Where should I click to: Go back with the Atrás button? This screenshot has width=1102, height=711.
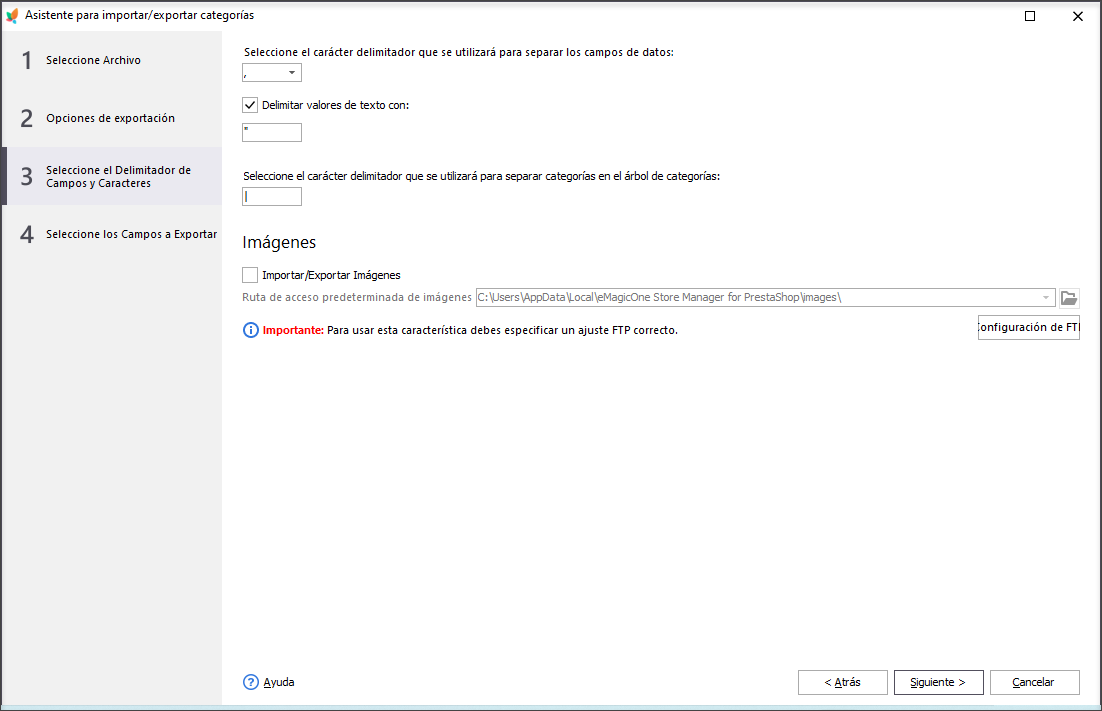point(843,682)
